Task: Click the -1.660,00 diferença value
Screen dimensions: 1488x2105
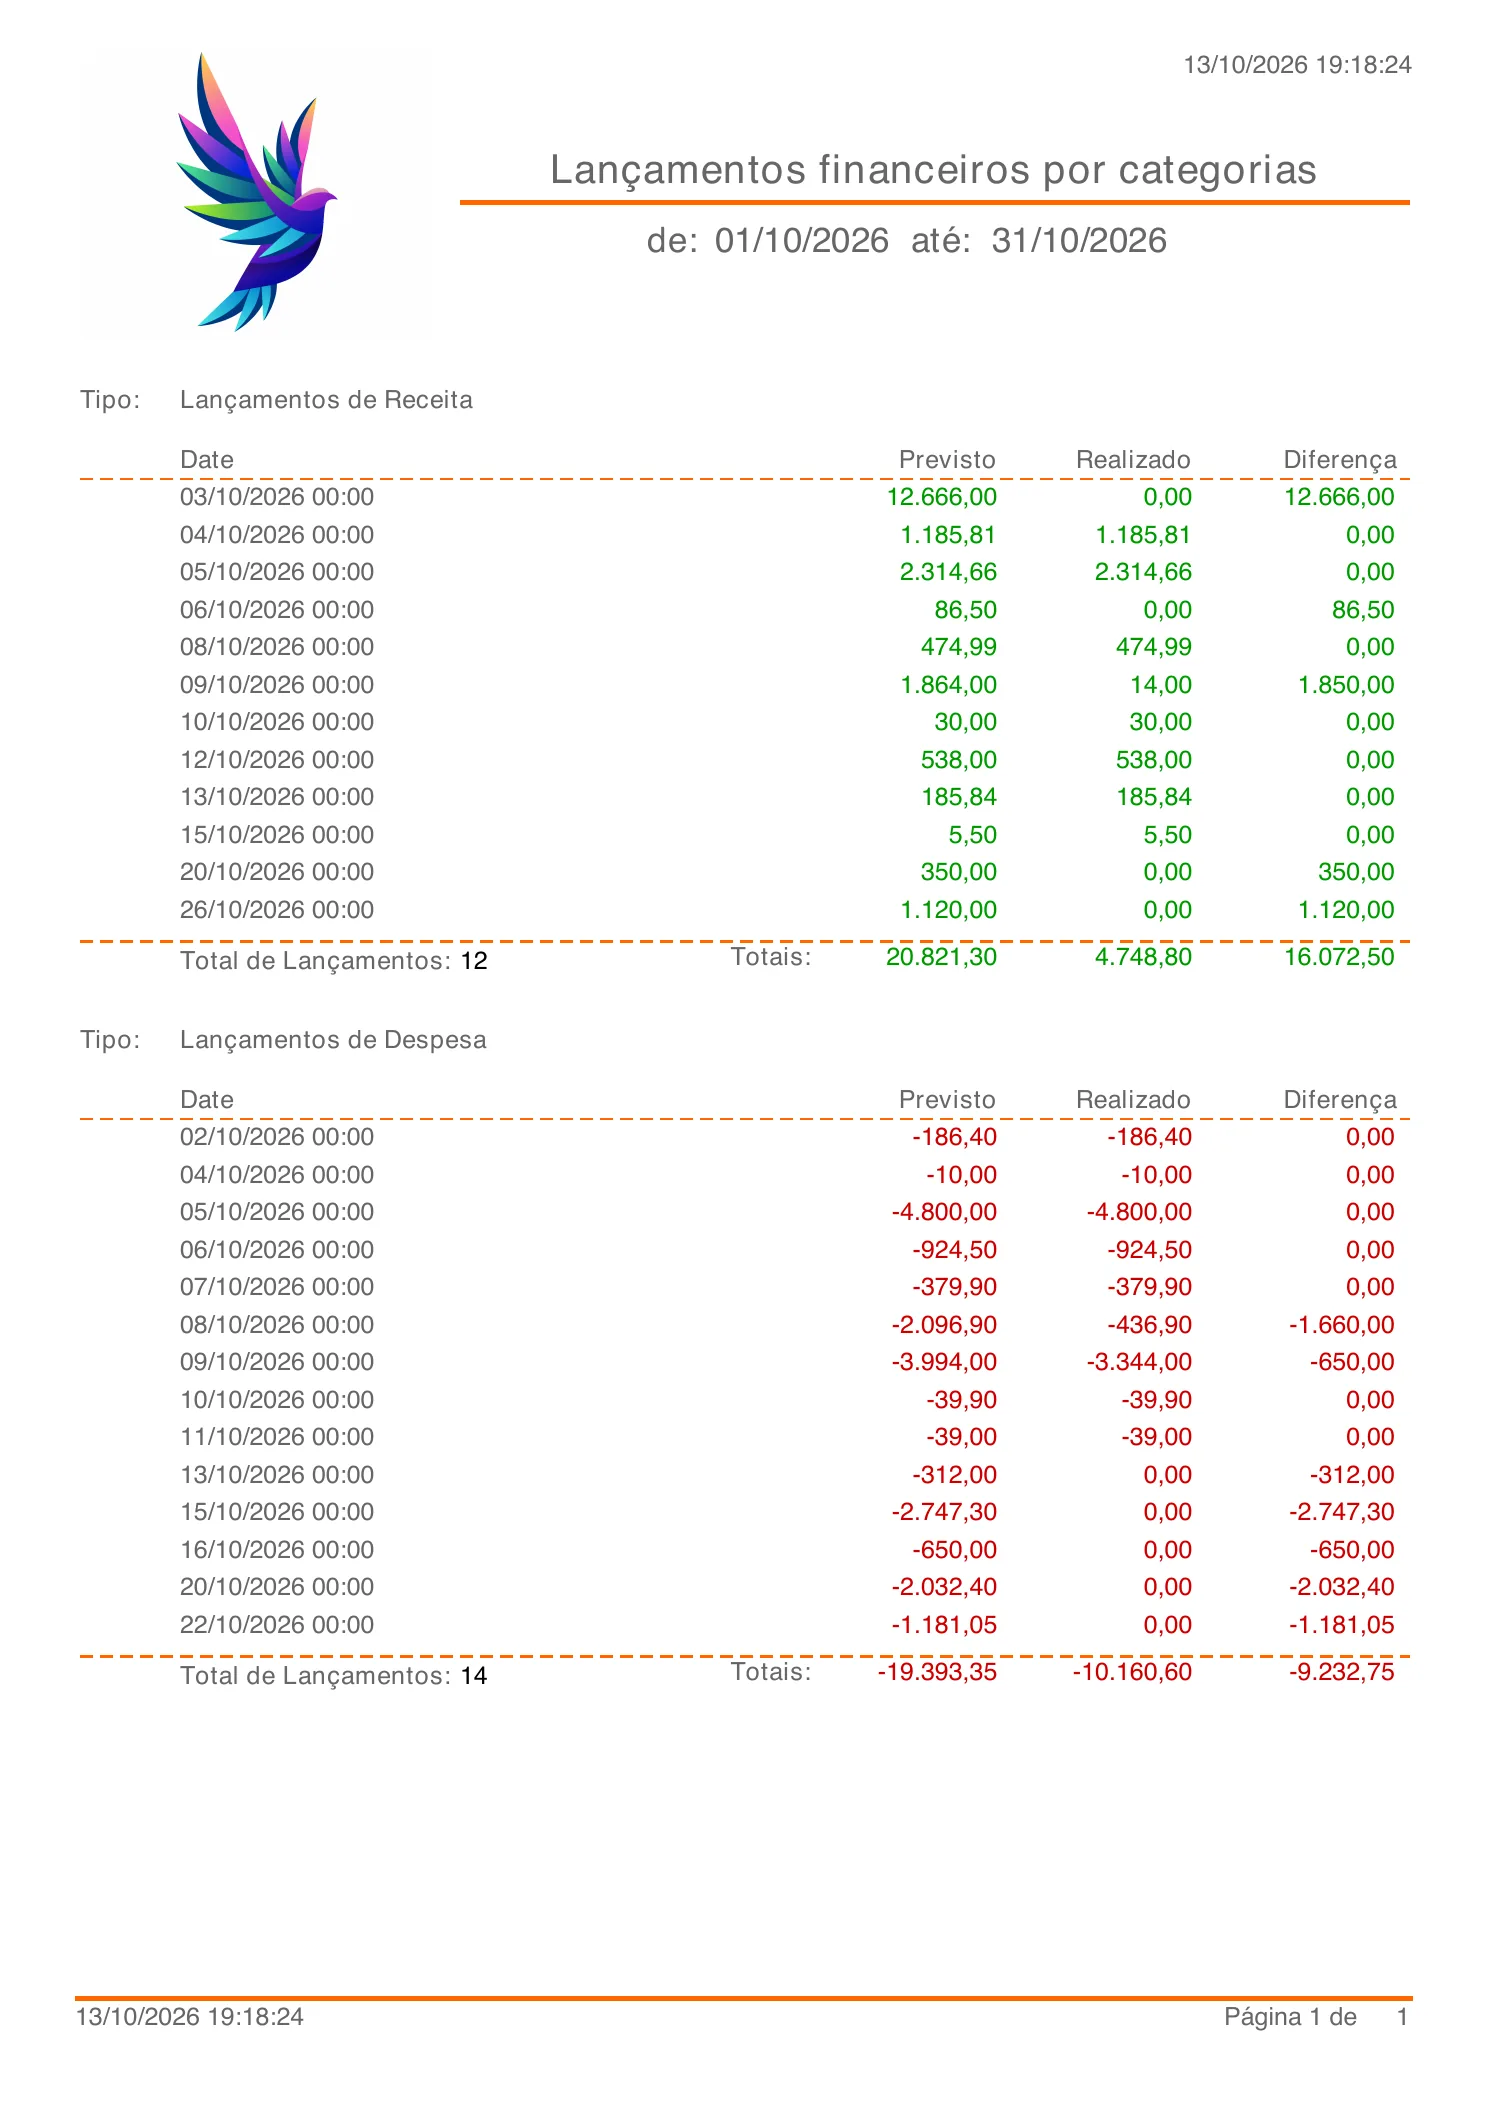Action: [x=1341, y=1325]
